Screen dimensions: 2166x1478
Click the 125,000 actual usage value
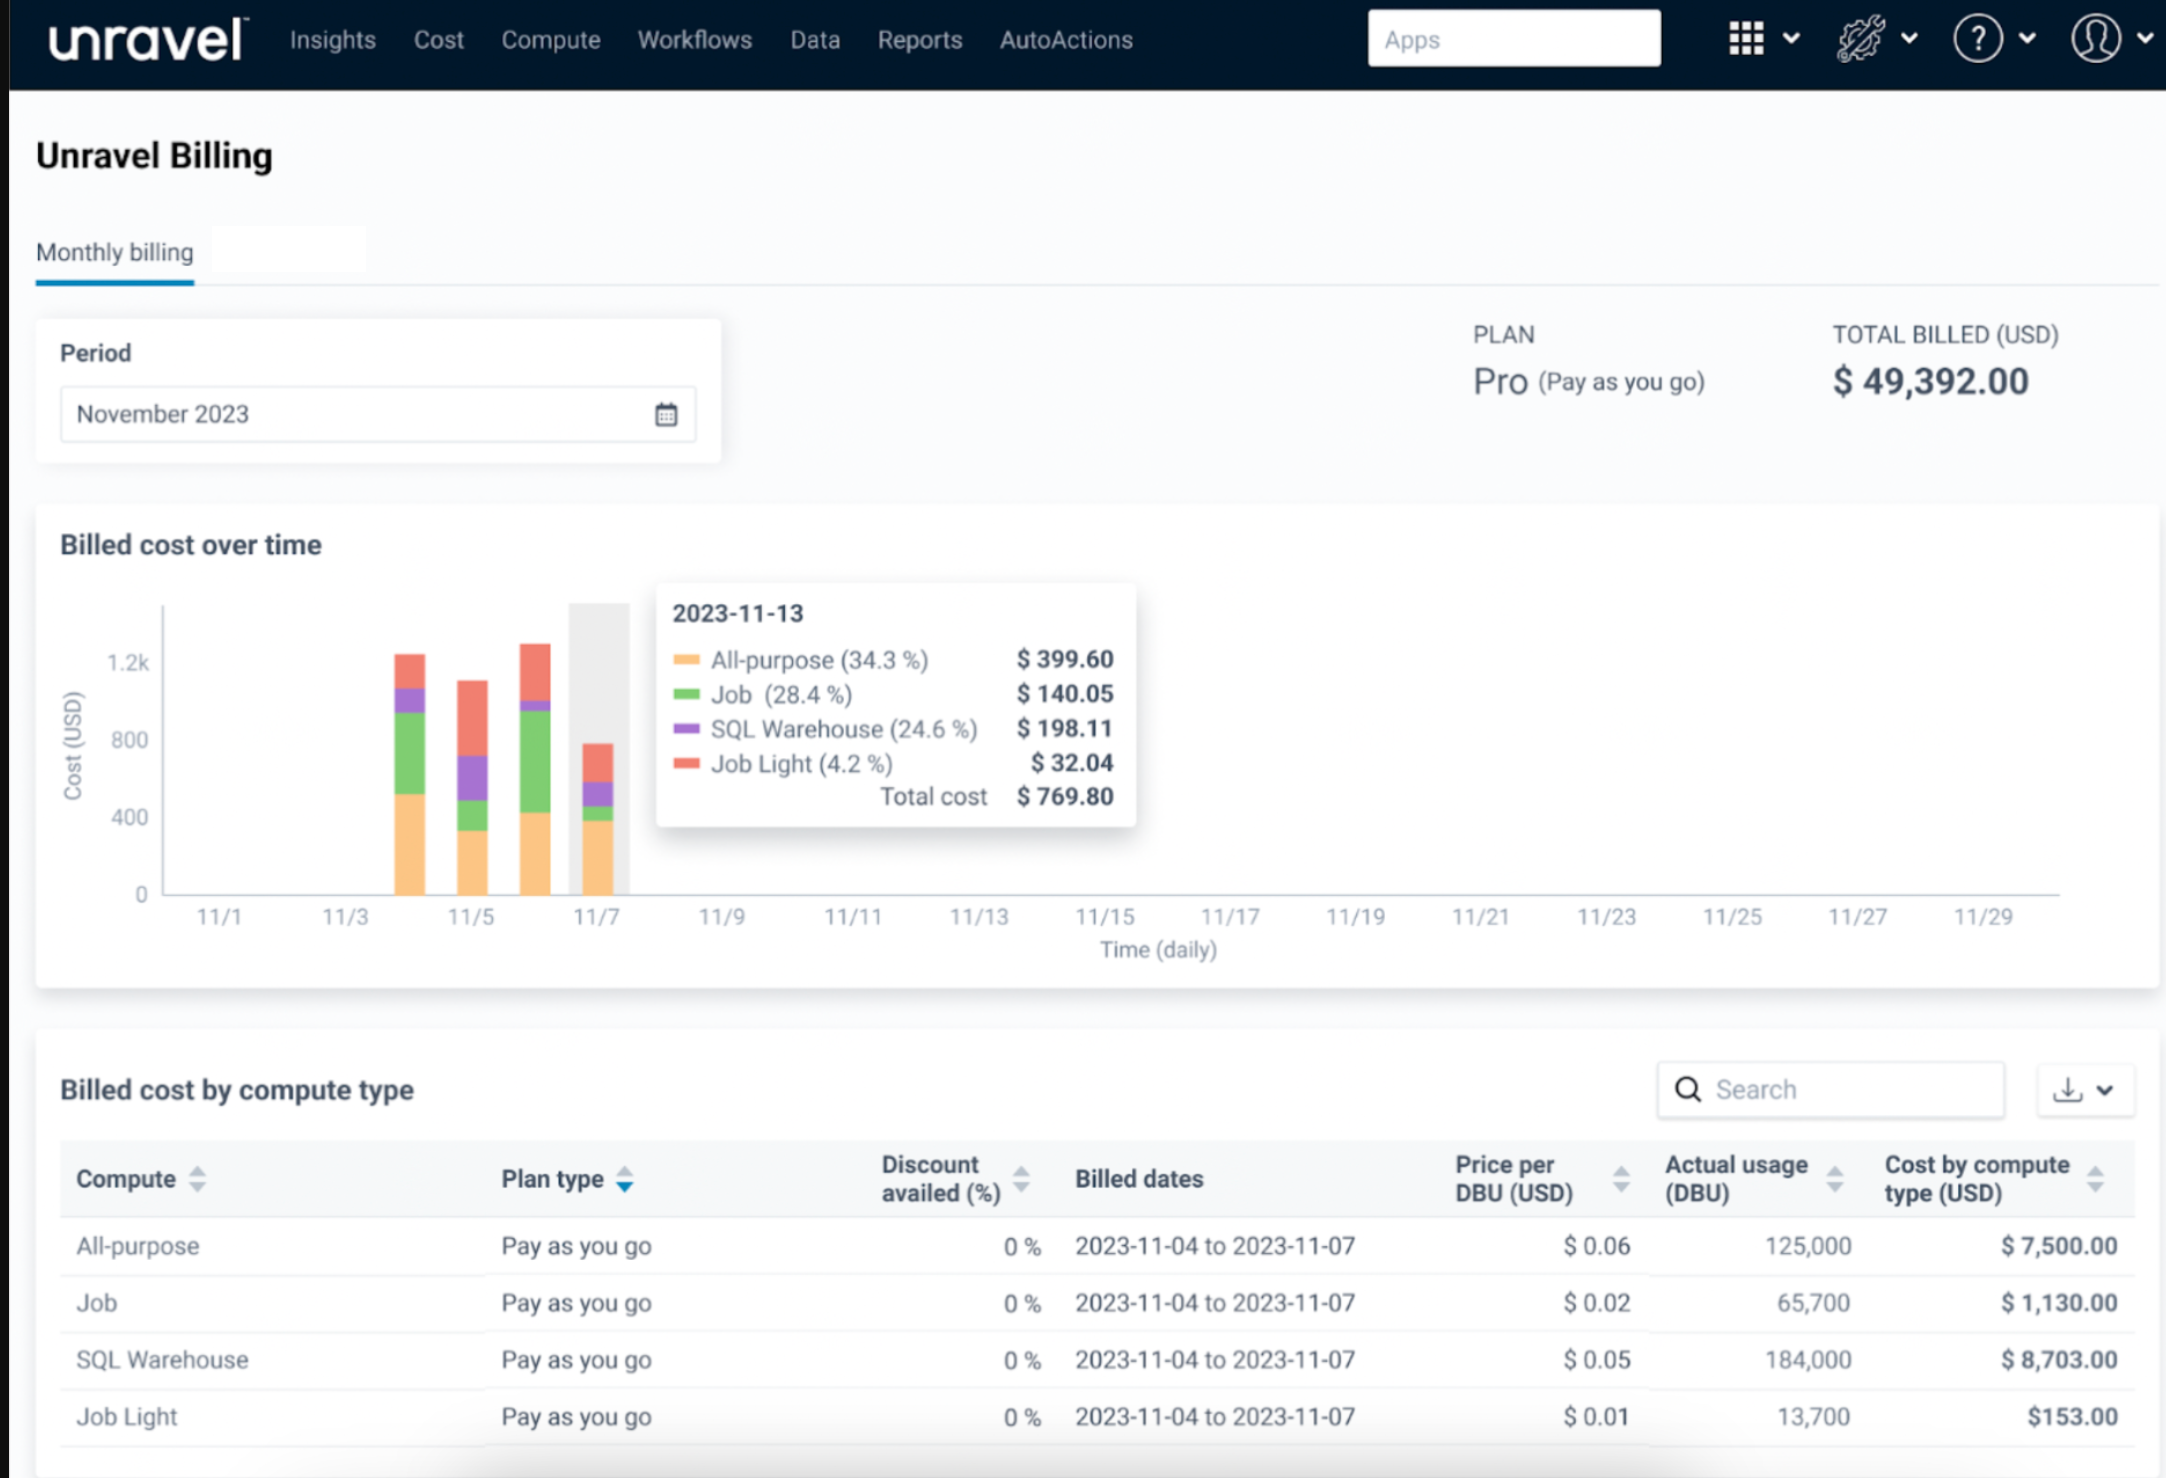(1808, 1246)
